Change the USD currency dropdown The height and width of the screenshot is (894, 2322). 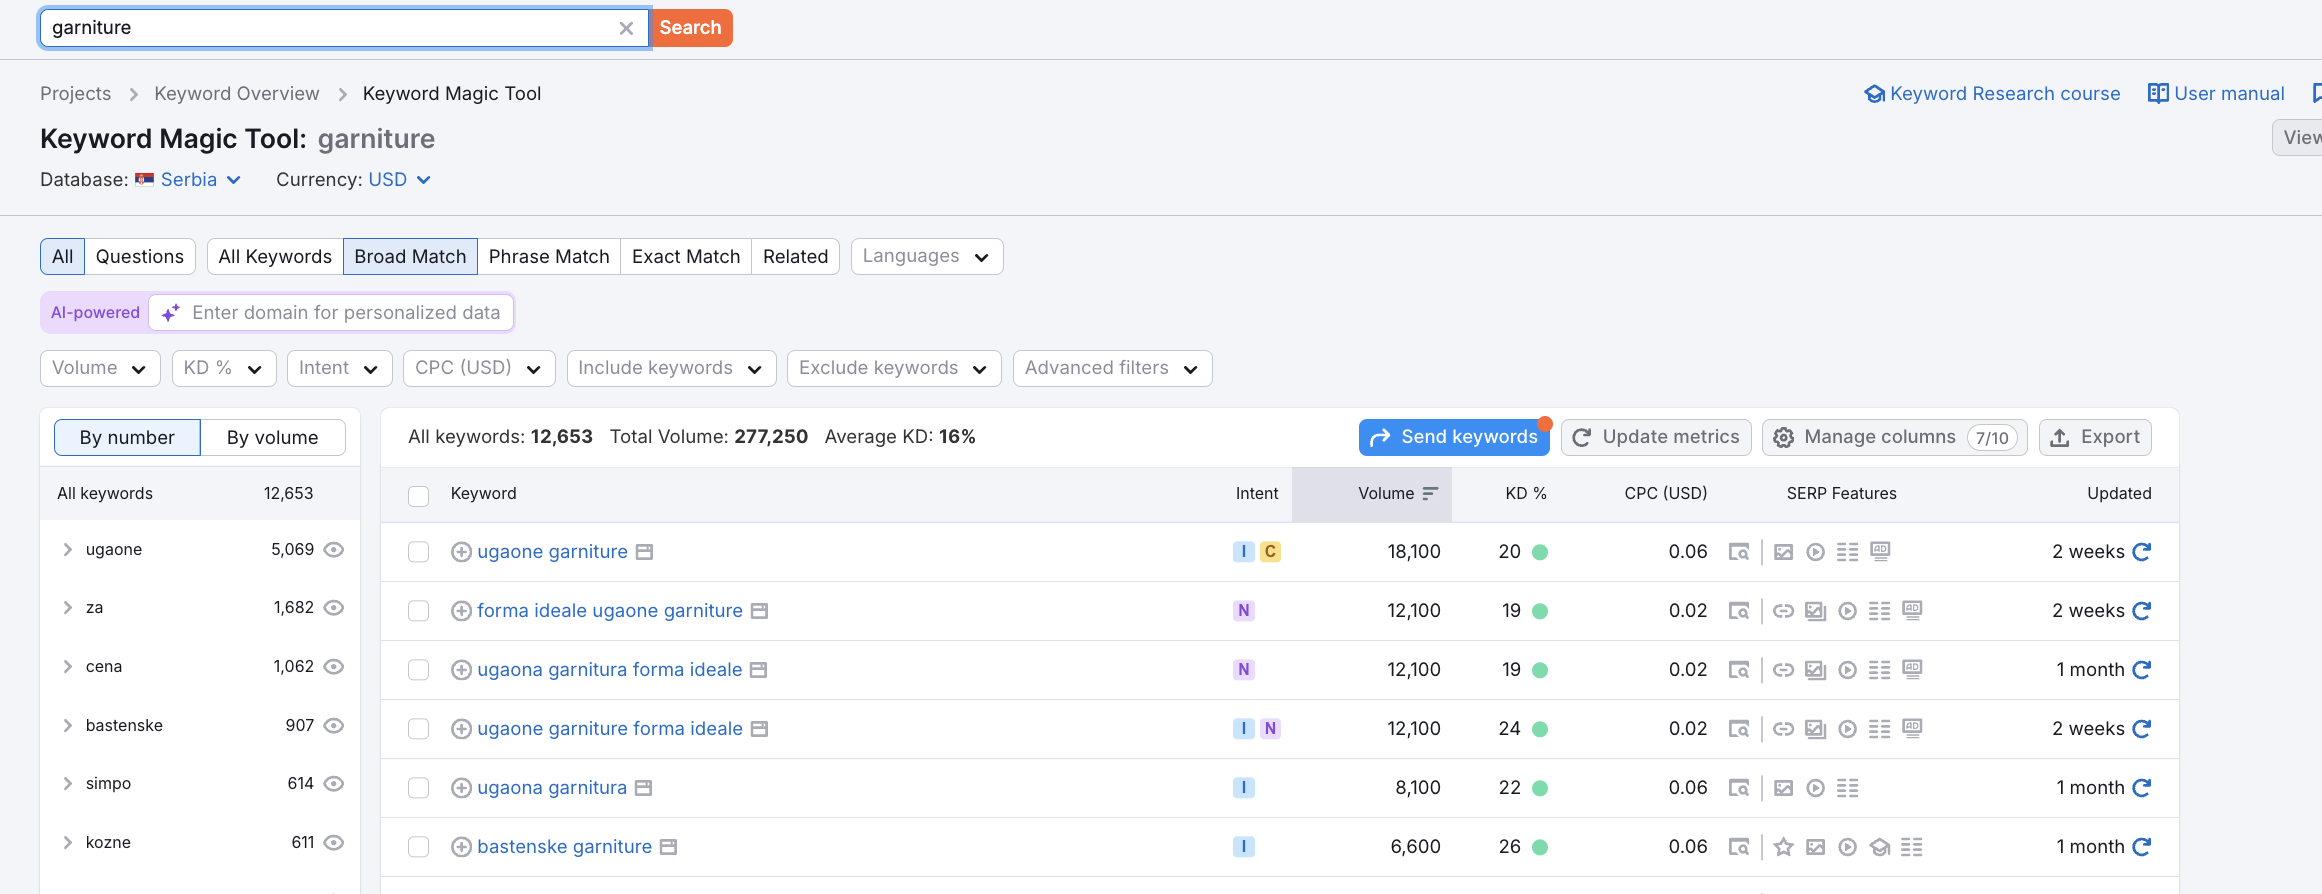[x=399, y=180]
